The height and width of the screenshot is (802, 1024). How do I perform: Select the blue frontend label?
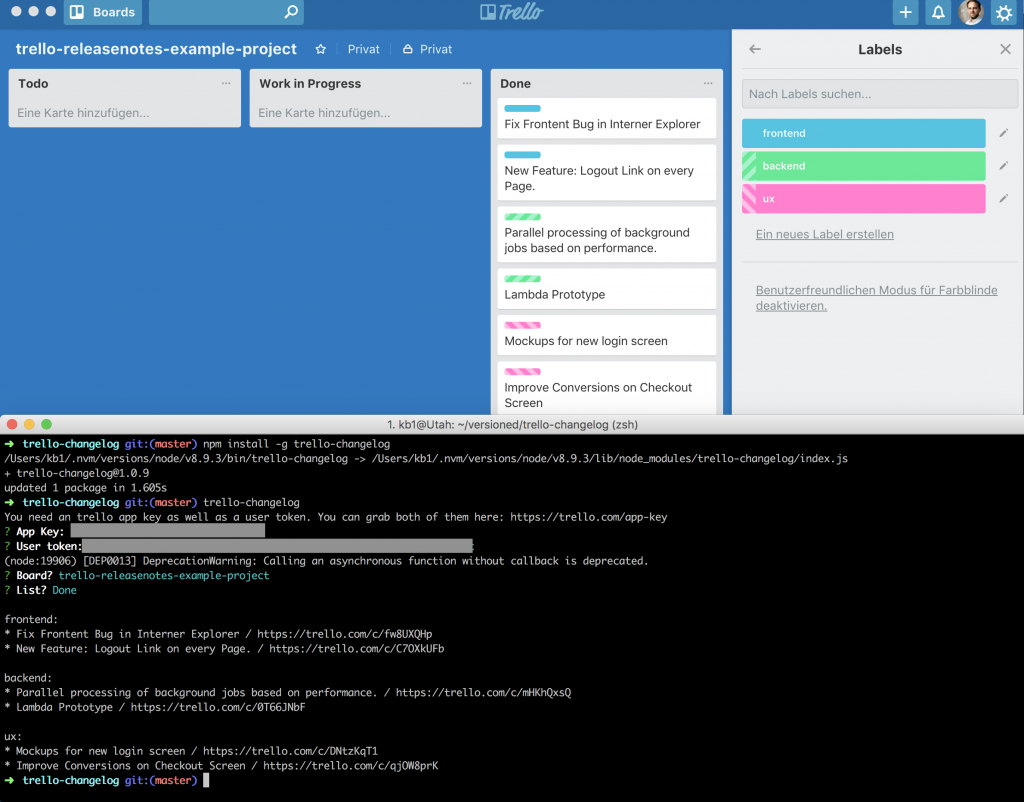point(863,133)
